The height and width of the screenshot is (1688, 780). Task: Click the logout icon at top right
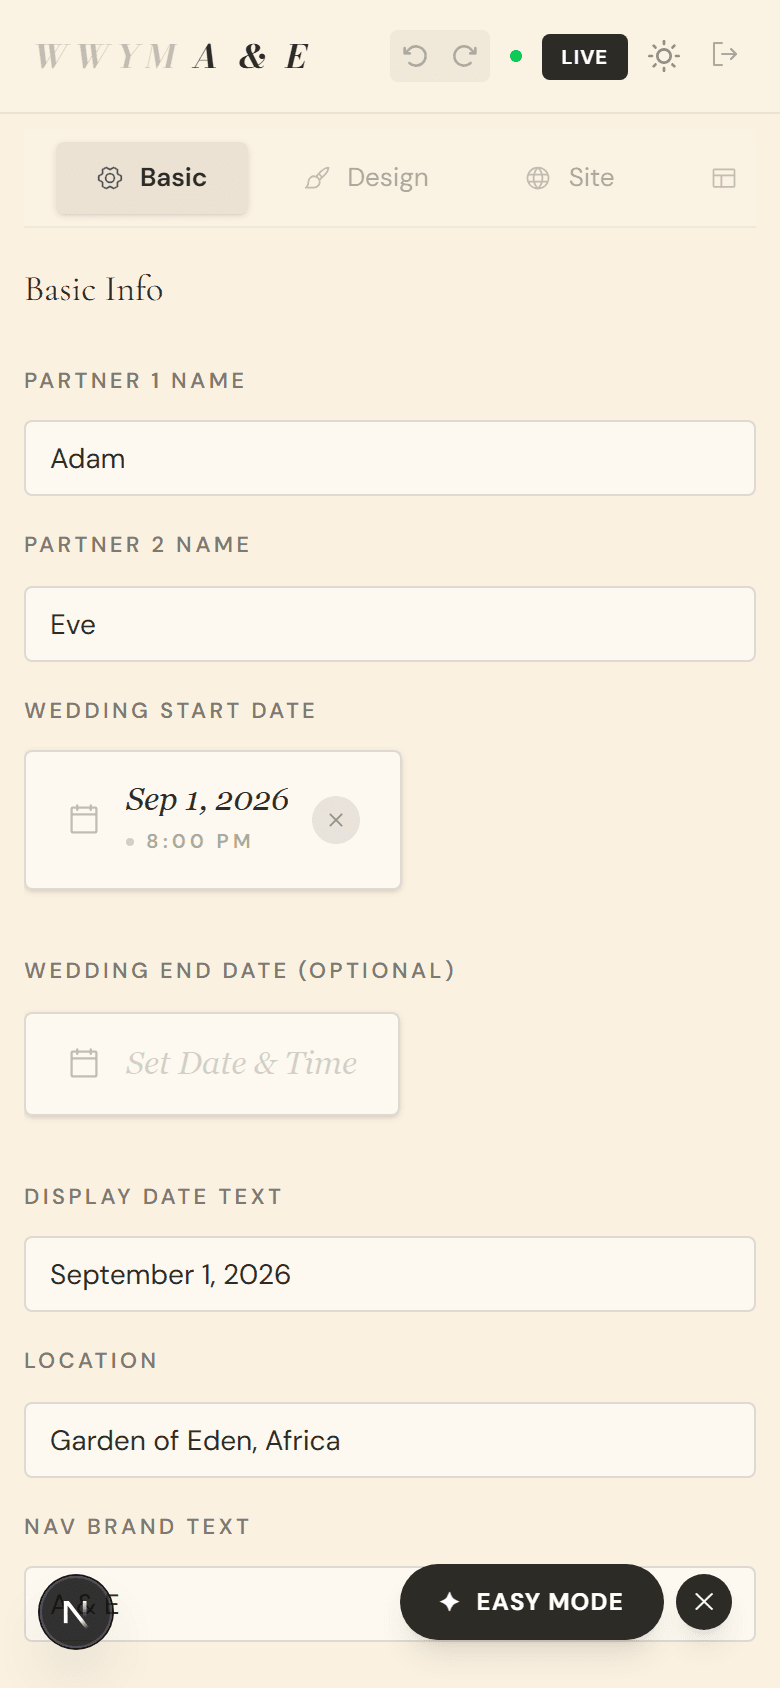coord(724,56)
